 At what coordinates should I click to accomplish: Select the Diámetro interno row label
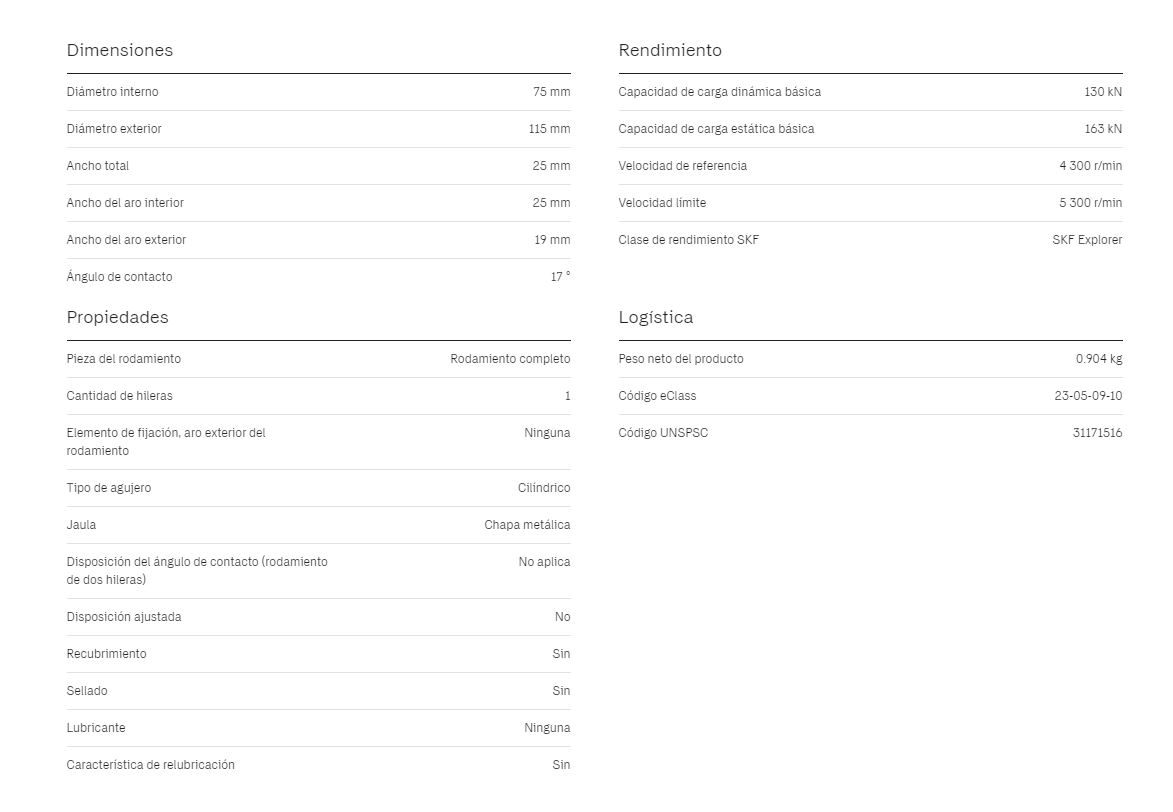coord(112,92)
